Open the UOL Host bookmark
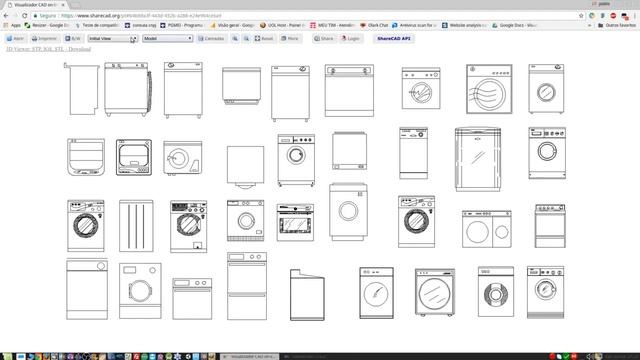 [x=282, y=25]
